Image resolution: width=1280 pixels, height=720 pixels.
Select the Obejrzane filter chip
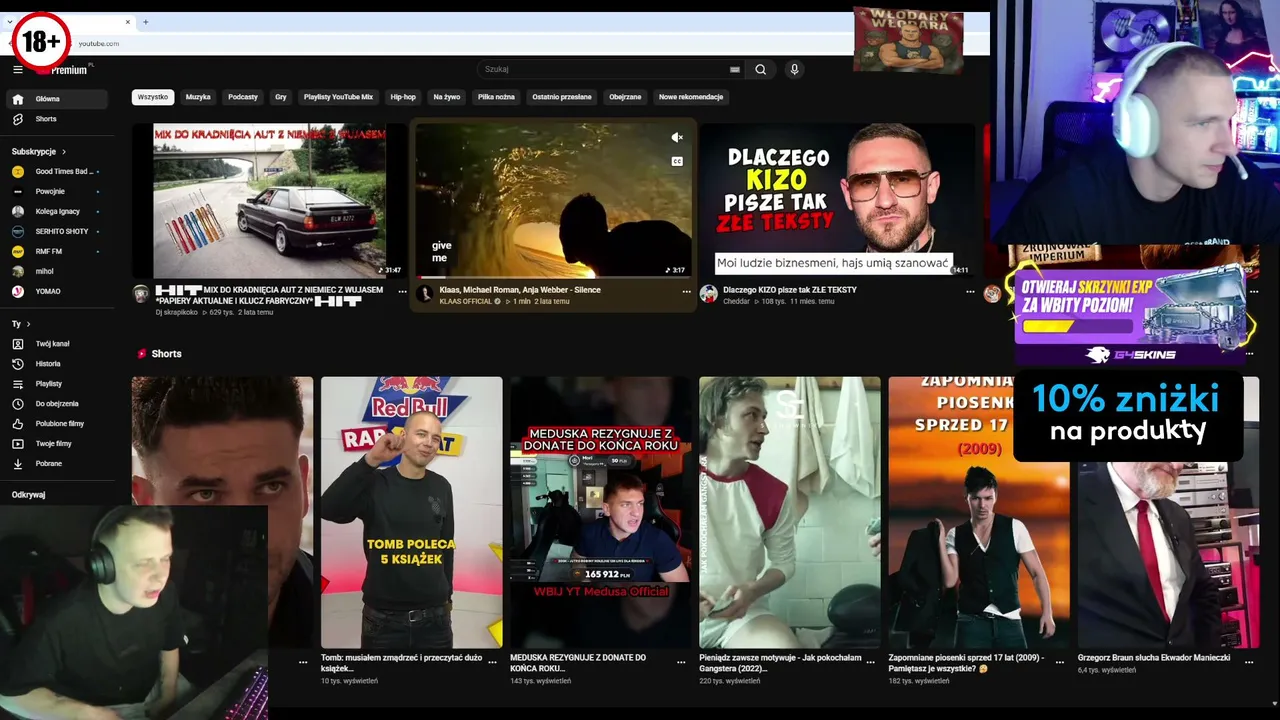point(625,97)
